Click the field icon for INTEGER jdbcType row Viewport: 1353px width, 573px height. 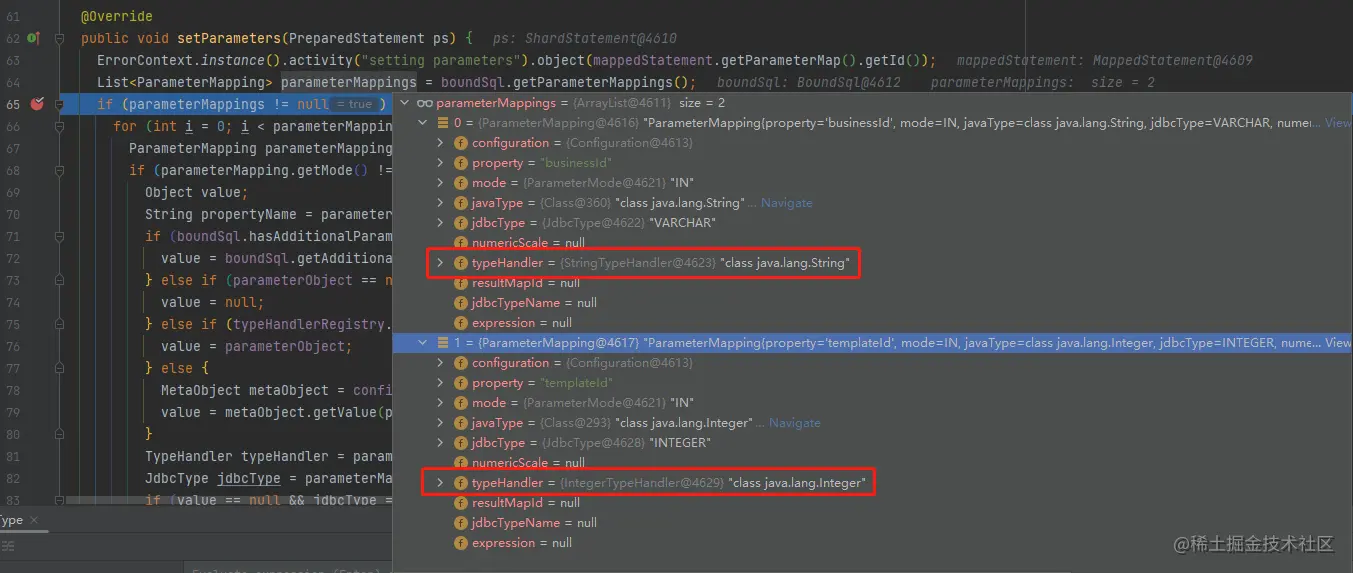pyautogui.click(x=461, y=443)
